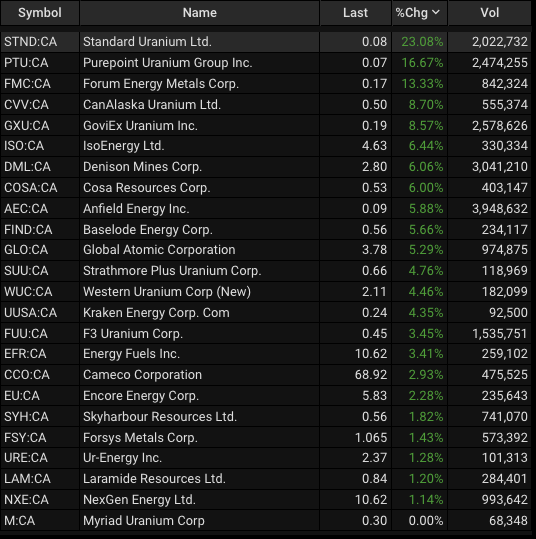
Task: Open Skyharbour Resources Ltd.
Action: [x=160, y=417]
